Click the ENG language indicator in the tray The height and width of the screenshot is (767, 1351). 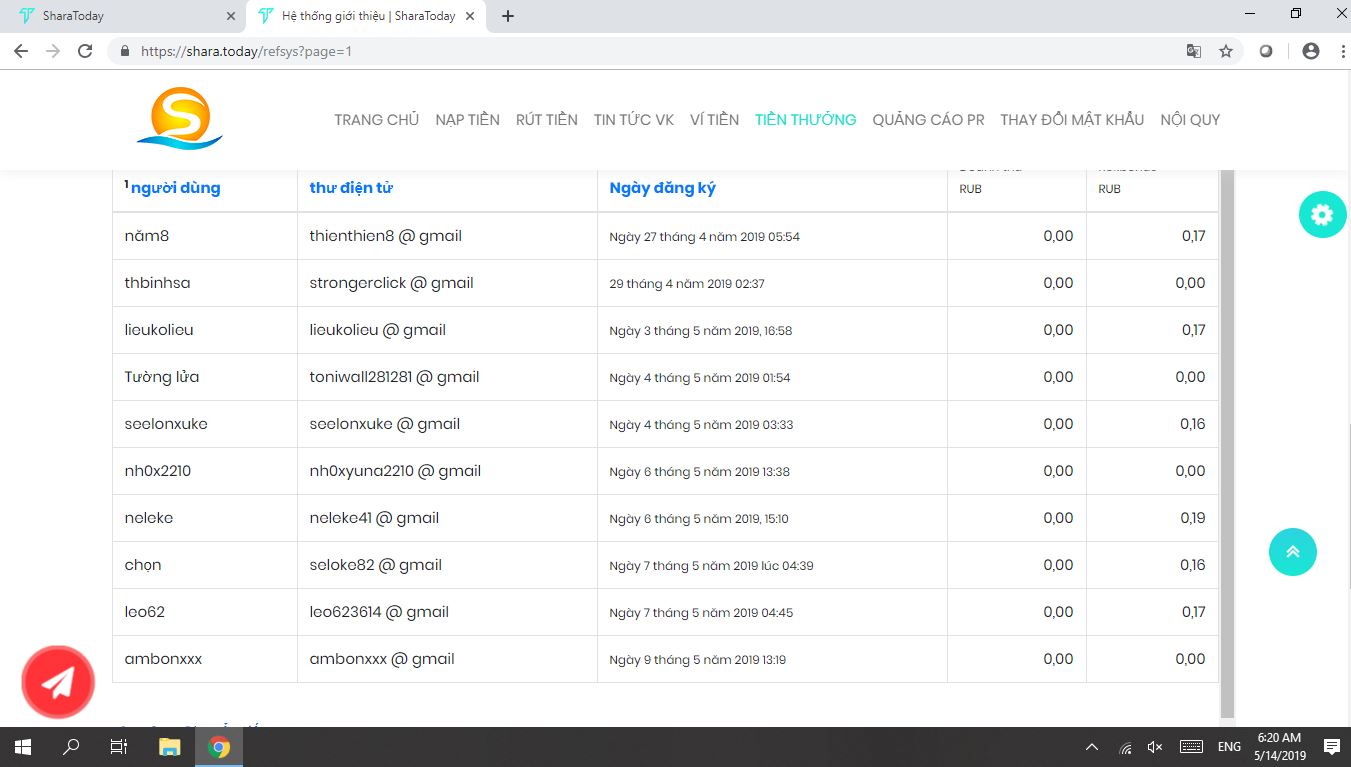pos(1229,747)
